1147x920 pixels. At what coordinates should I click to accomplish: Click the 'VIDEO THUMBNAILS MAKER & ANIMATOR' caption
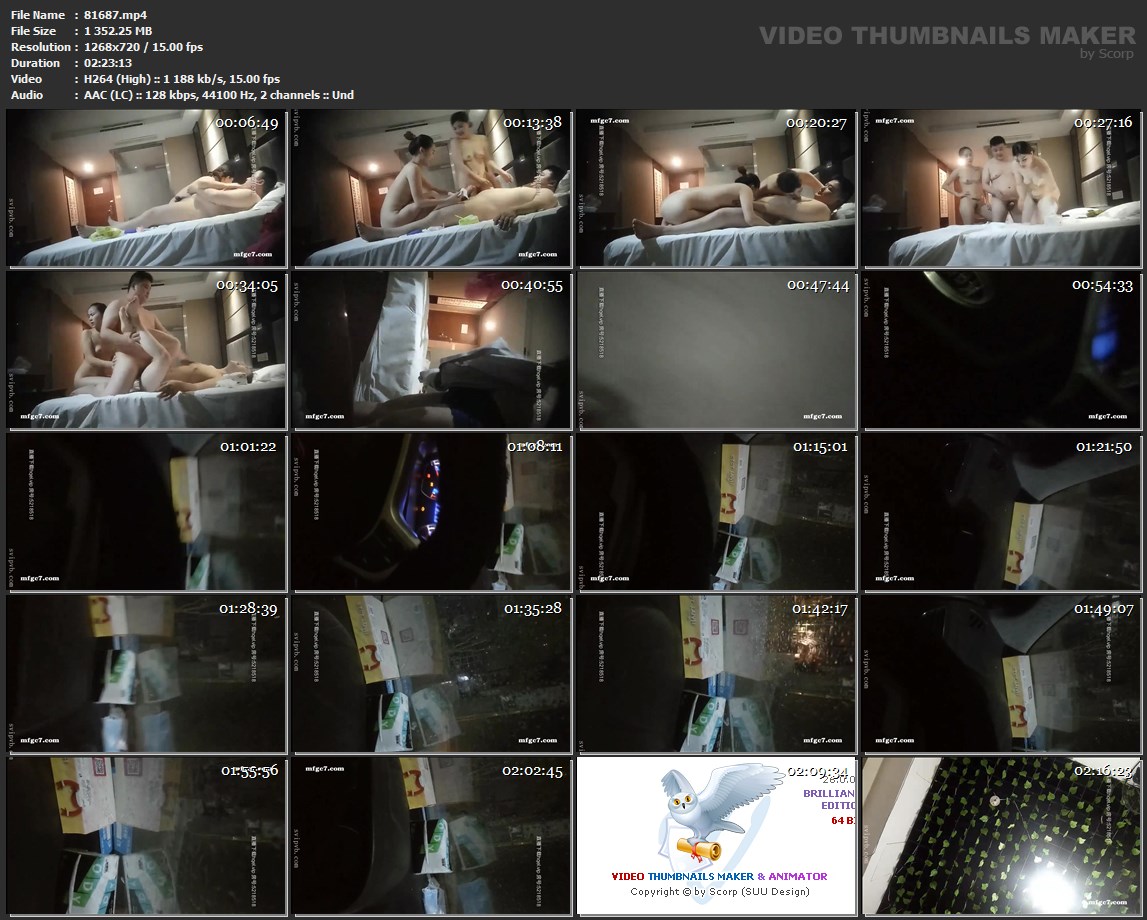719,876
